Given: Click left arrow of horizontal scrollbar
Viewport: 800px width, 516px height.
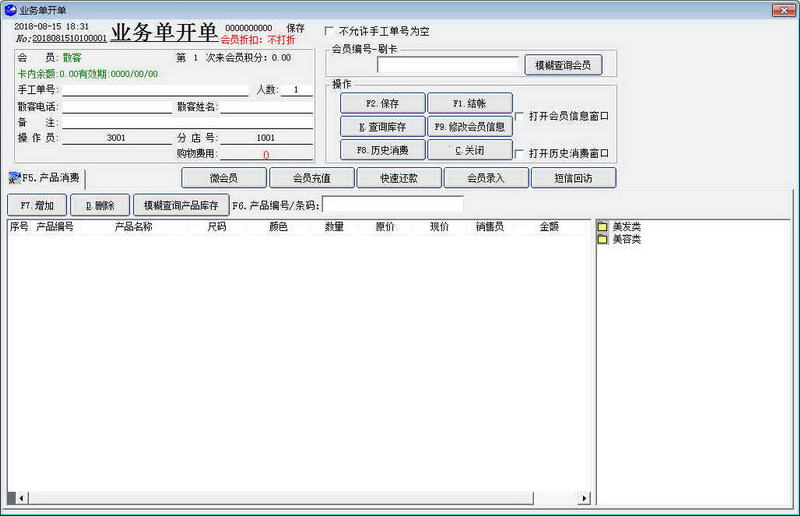Looking at the screenshot, I should pos(22,498).
